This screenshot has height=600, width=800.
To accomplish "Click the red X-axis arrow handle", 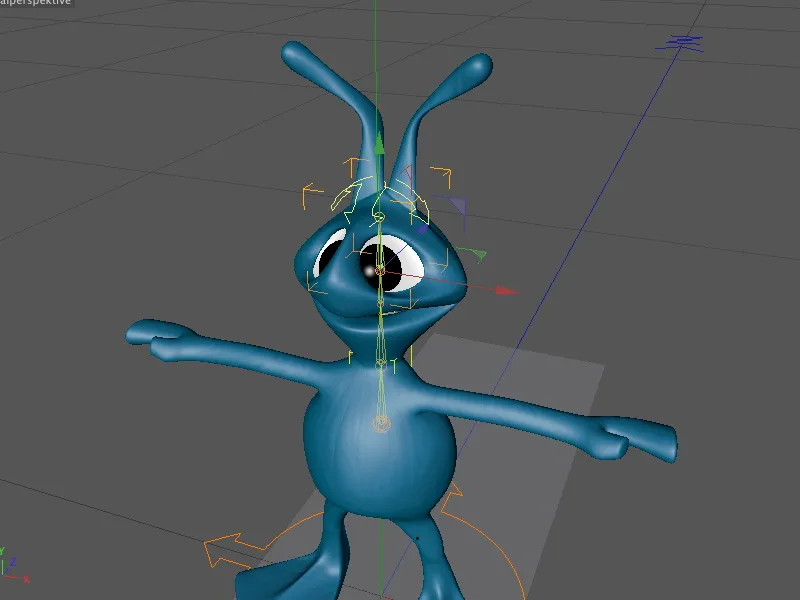I will coord(507,291).
